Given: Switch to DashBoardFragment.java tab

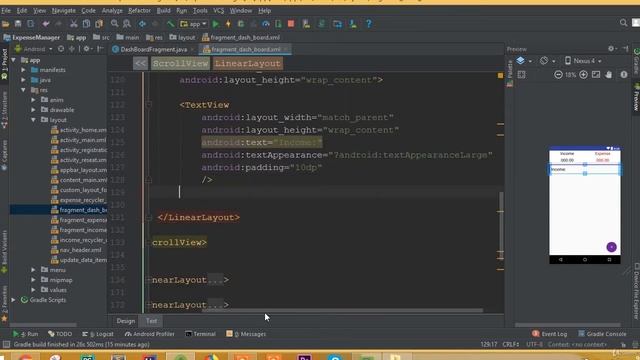Looking at the screenshot, I should tap(153, 49).
